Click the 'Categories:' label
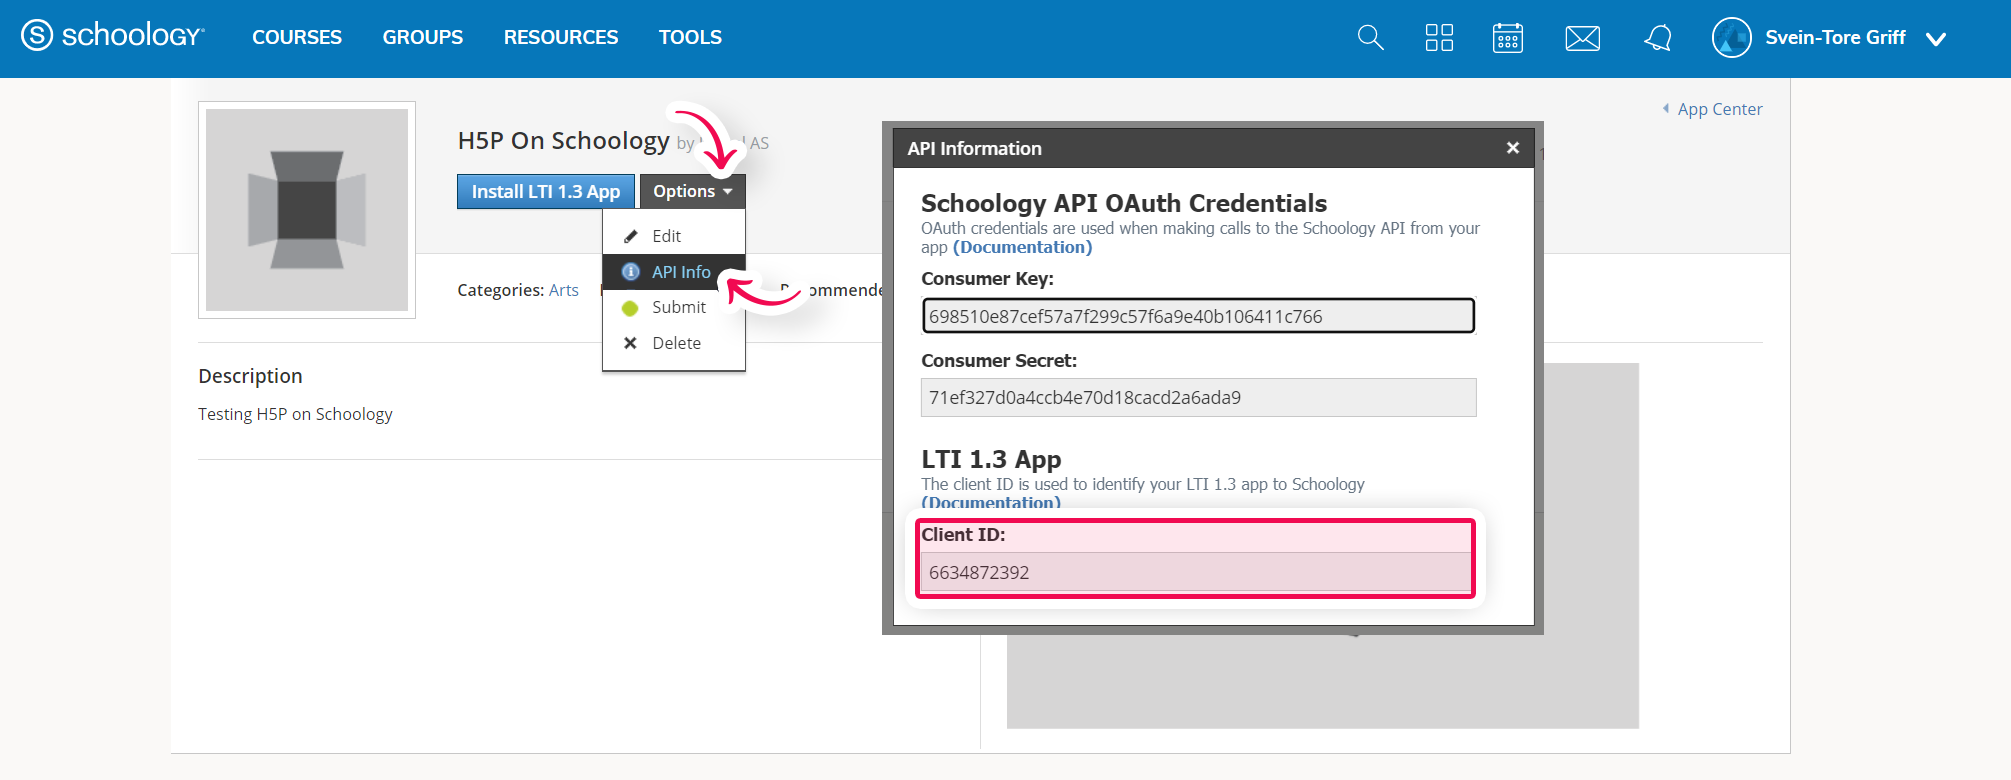 point(501,290)
